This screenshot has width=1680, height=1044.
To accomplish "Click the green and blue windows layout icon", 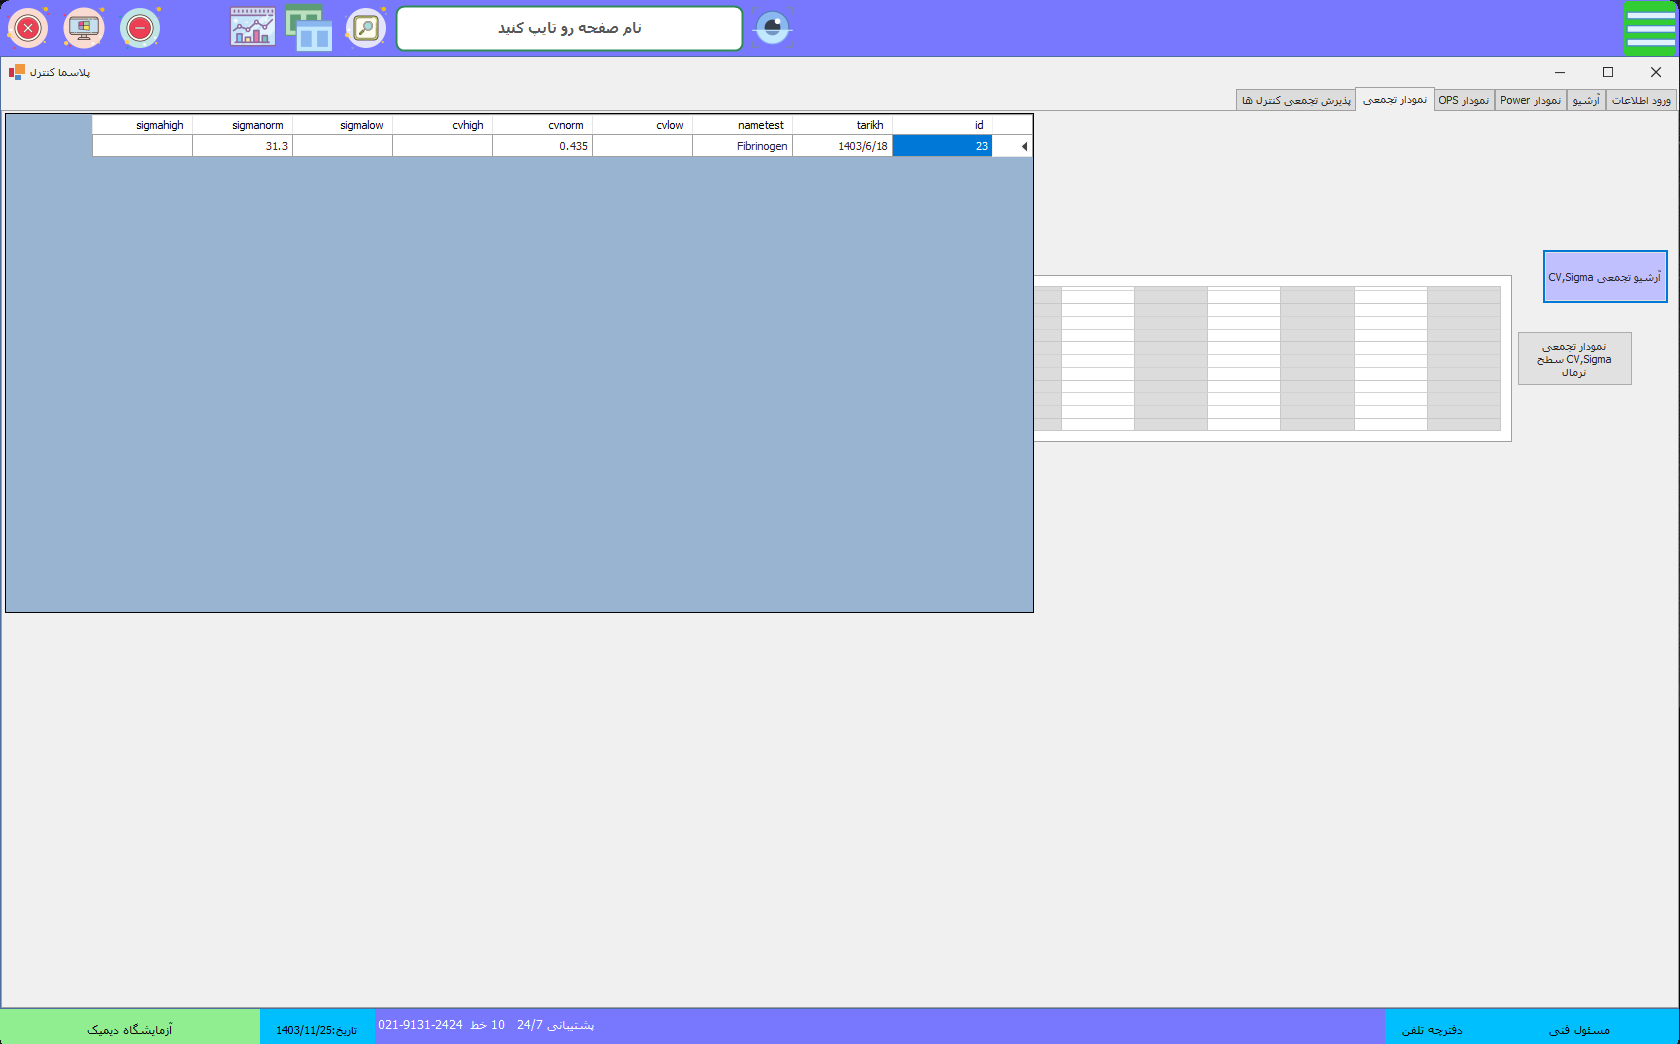I will click(309, 28).
